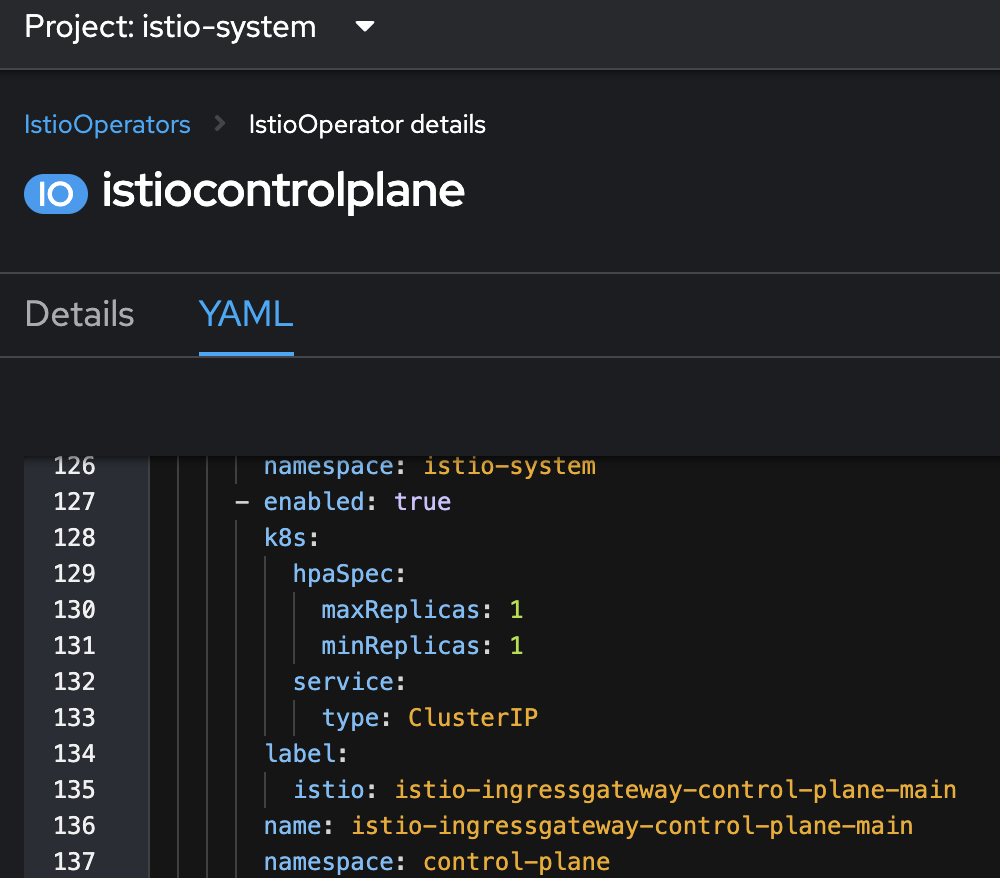Viewport: 1000px width, 878px height.
Task: Click the IO resource badge icon
Action: 56,194
